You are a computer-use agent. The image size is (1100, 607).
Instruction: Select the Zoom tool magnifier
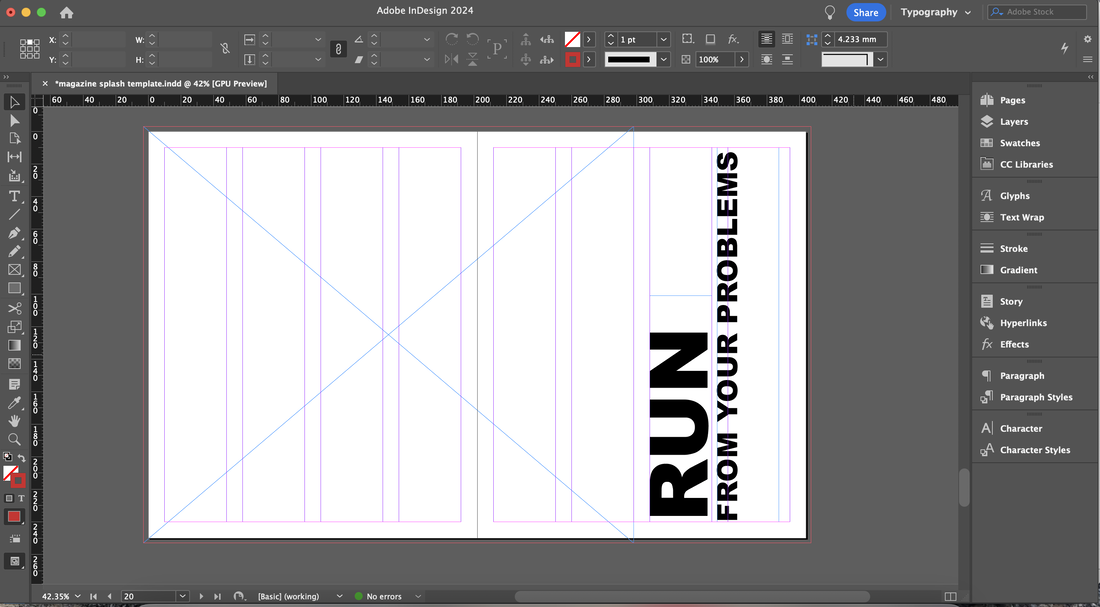14,439
